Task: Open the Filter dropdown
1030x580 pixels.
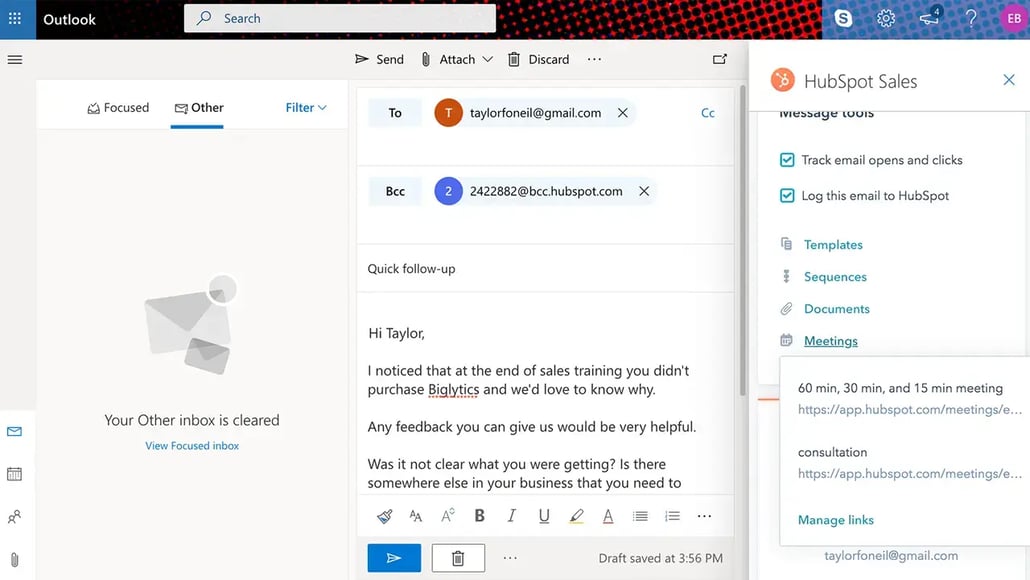Action: click(x=305, y=108)
